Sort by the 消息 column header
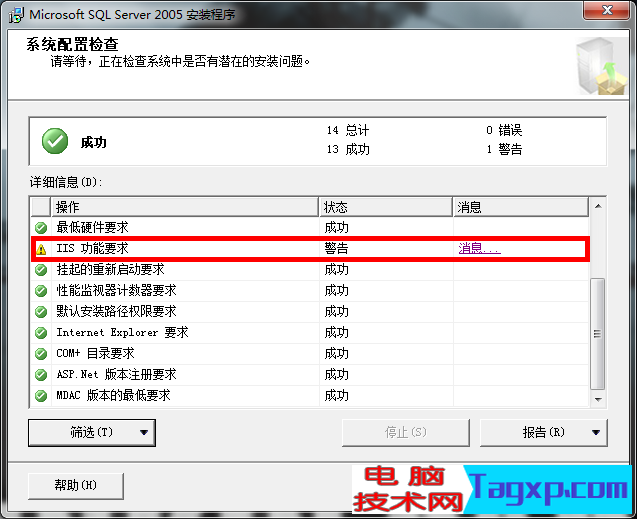 point(521,207)
